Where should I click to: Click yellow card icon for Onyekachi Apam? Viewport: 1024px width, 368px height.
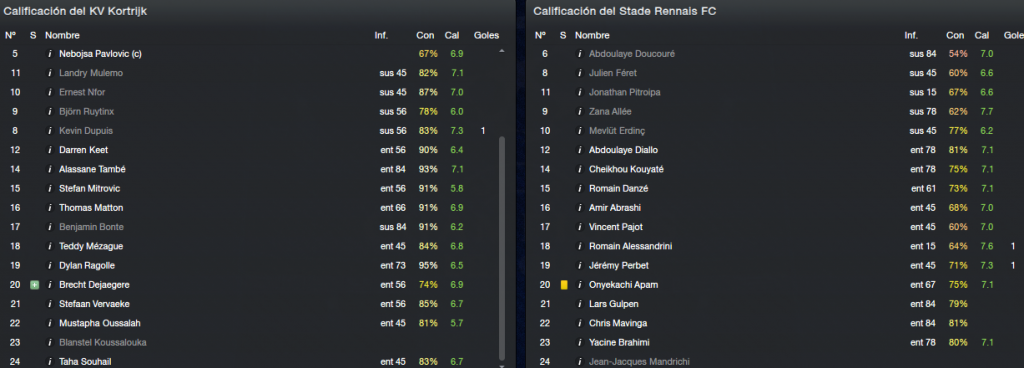point(564,284)
